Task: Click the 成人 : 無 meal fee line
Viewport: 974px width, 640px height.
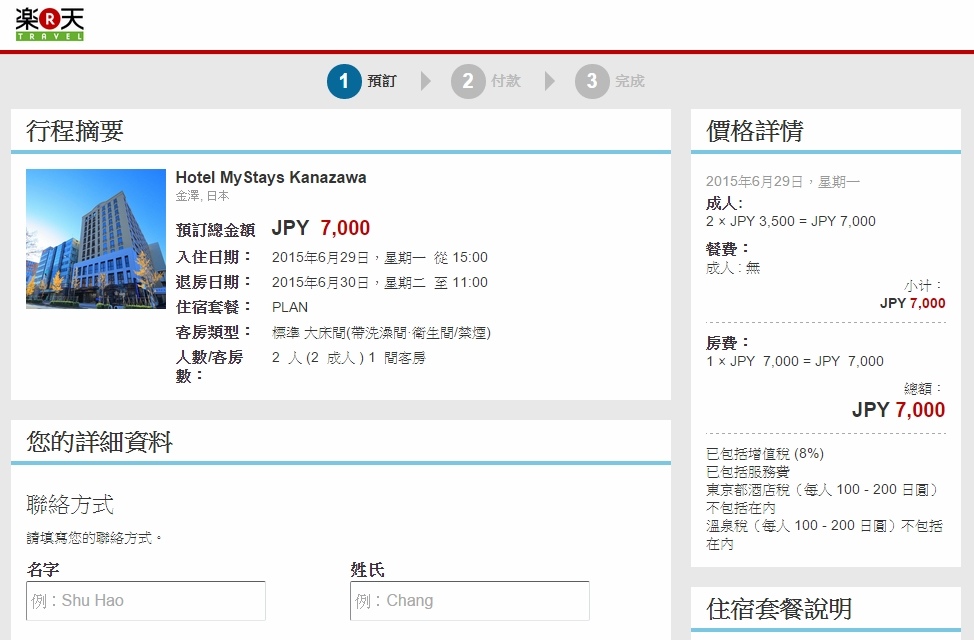Action: [733, 268]
